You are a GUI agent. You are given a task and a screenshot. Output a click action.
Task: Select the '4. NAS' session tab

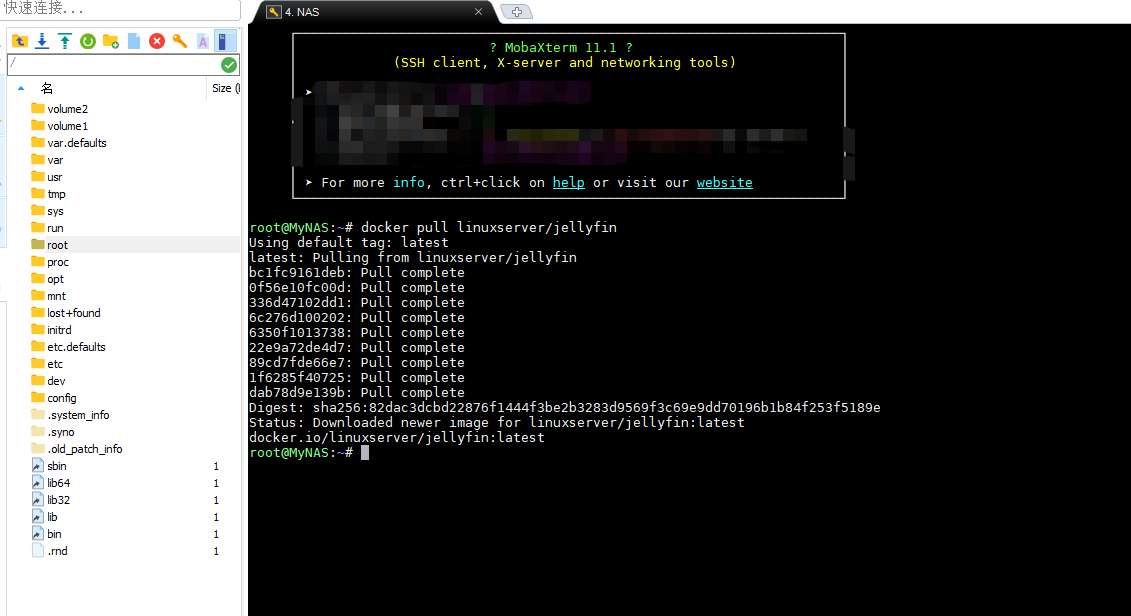(374, 12)
